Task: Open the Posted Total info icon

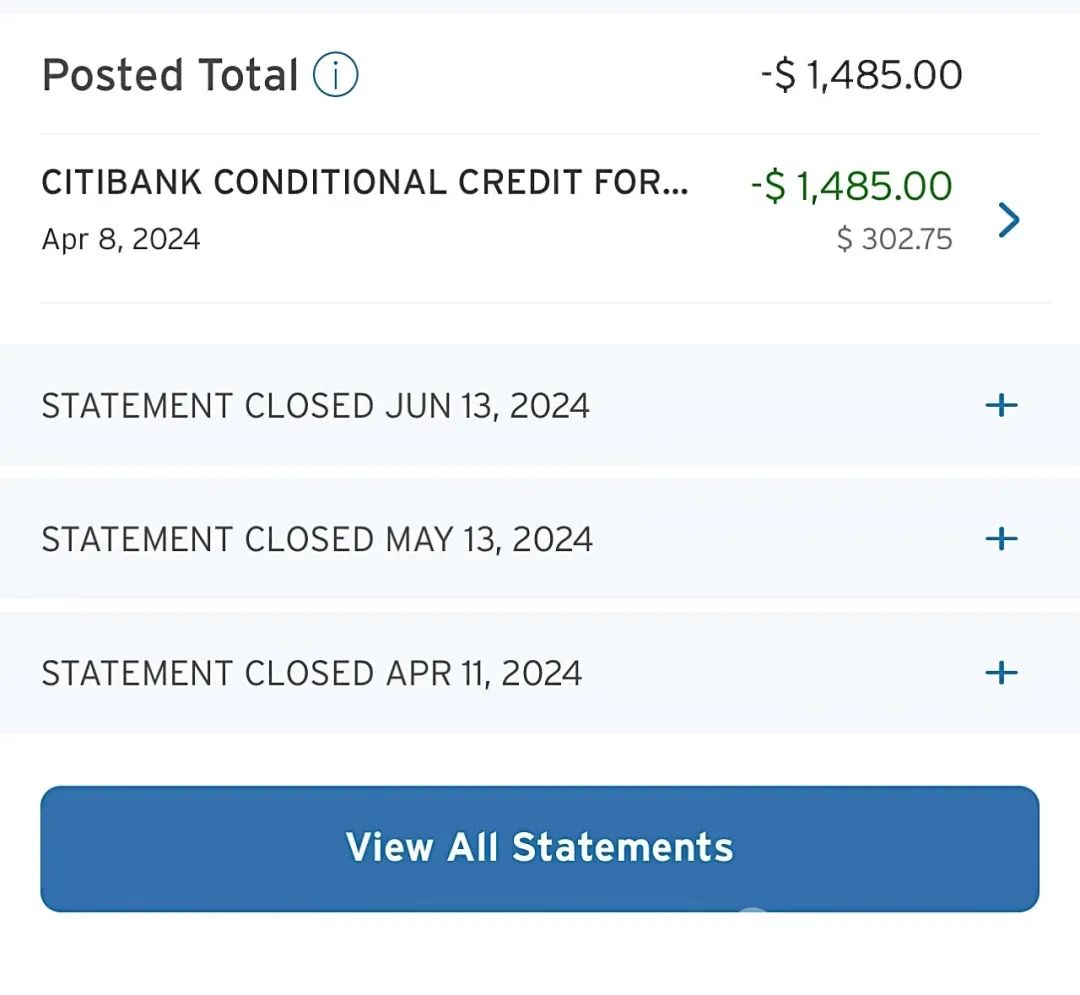Action: [x=335, y=74]
